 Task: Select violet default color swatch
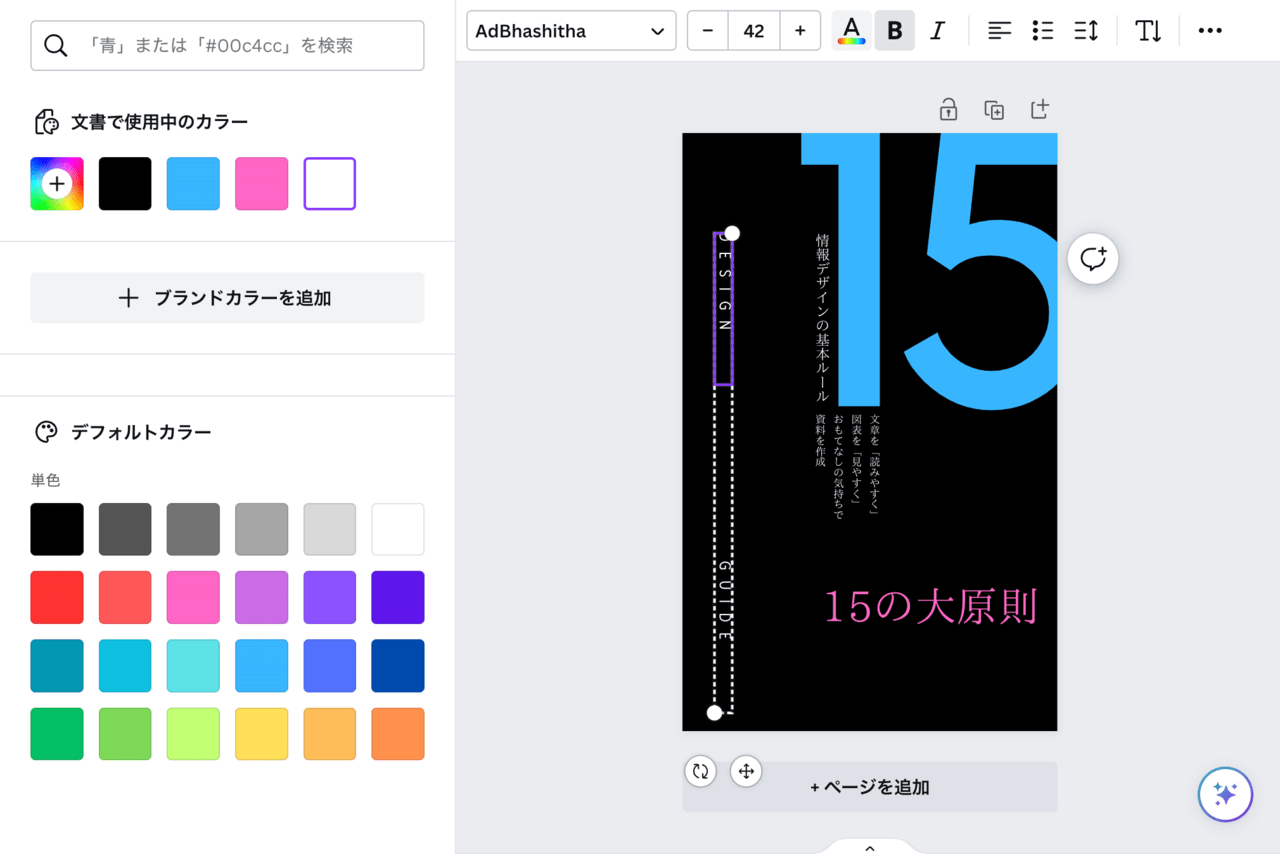(x=330, y=597)
